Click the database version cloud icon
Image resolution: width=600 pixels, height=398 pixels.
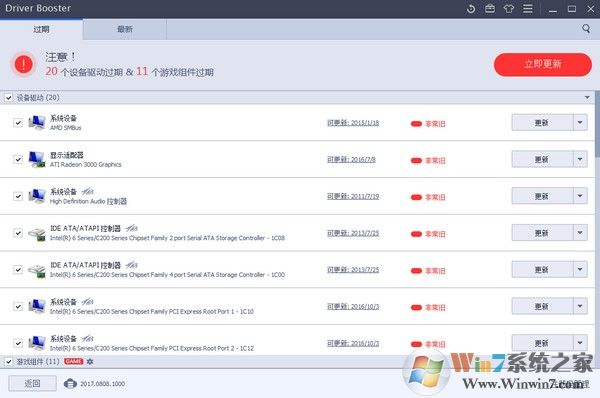point(70,383)
